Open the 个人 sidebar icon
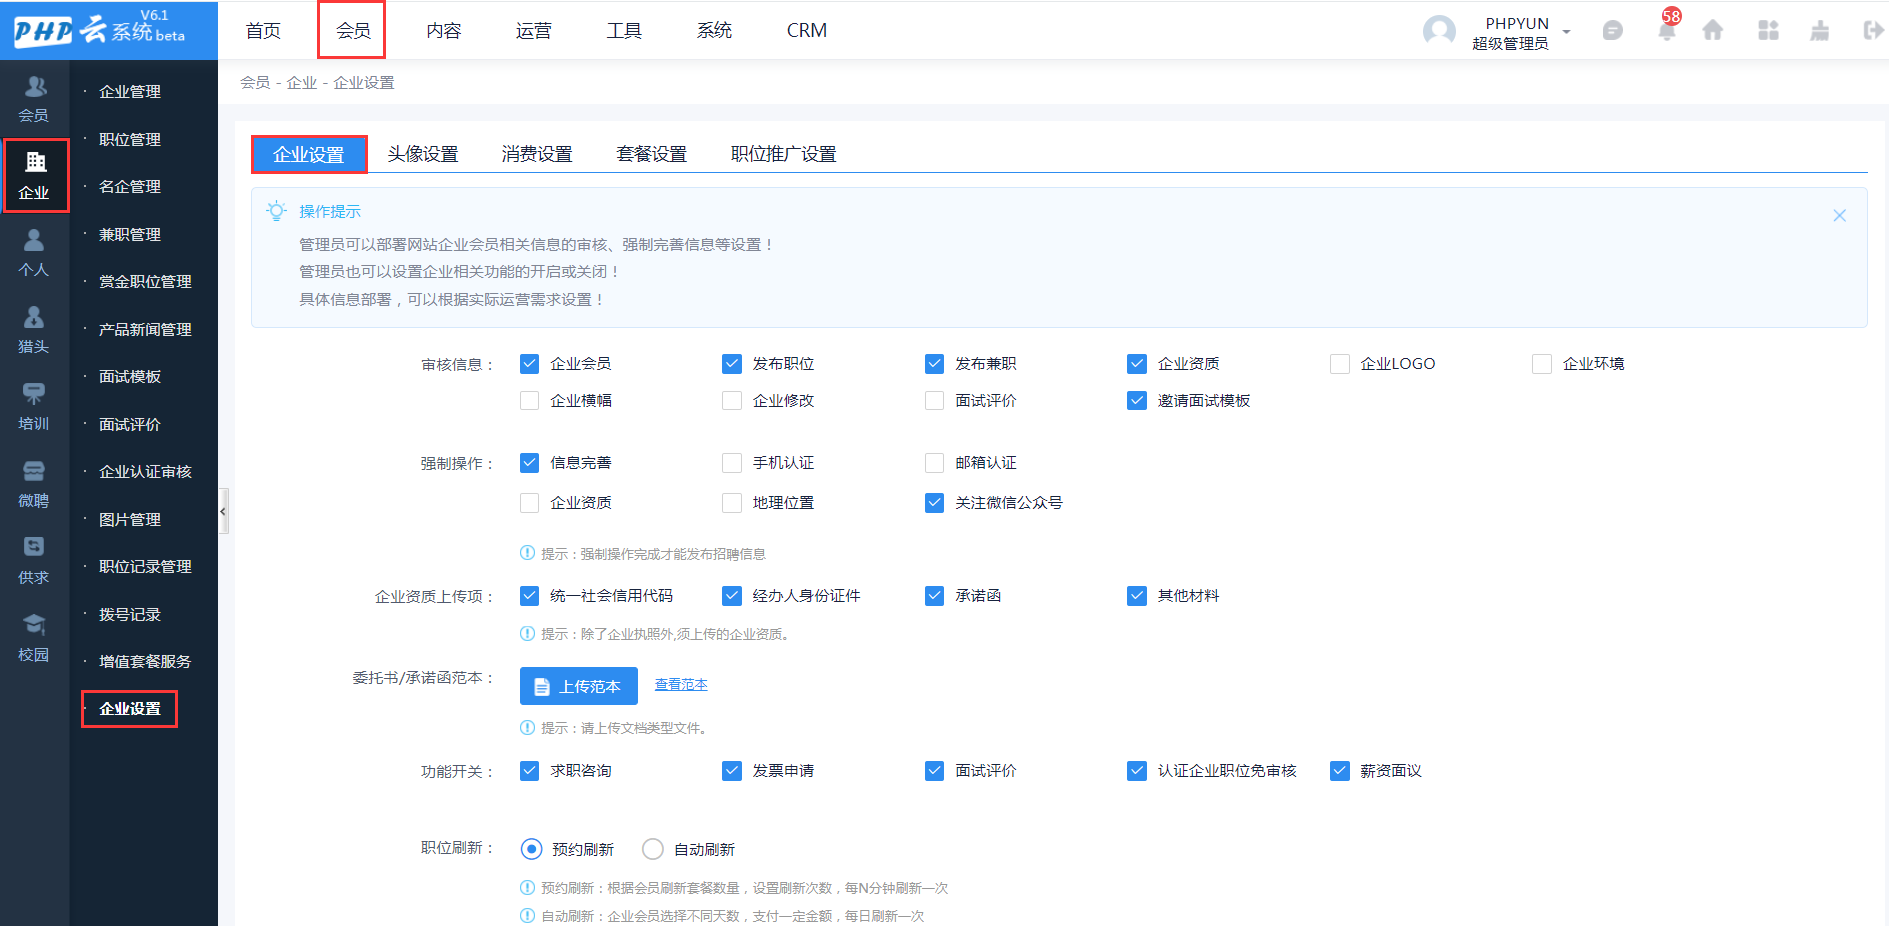 point(34,253)
